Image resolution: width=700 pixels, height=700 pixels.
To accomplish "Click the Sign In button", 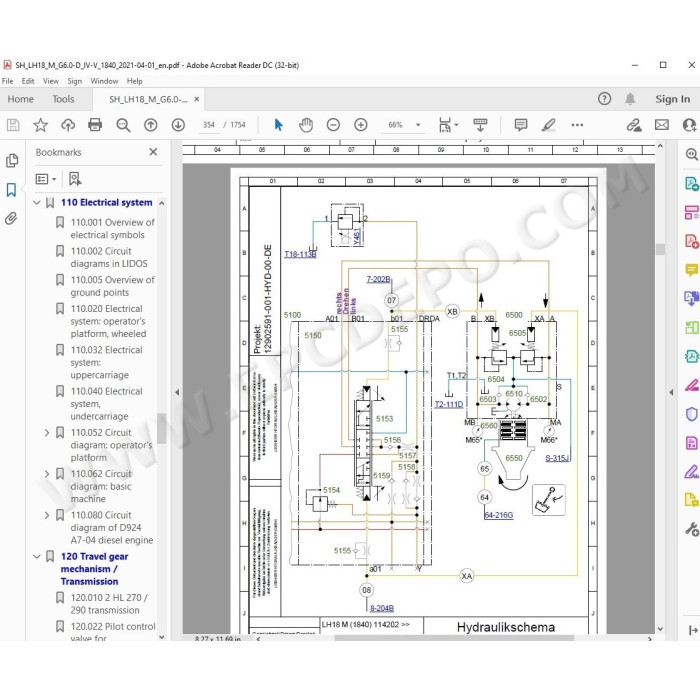I will [x=672, y=99].
